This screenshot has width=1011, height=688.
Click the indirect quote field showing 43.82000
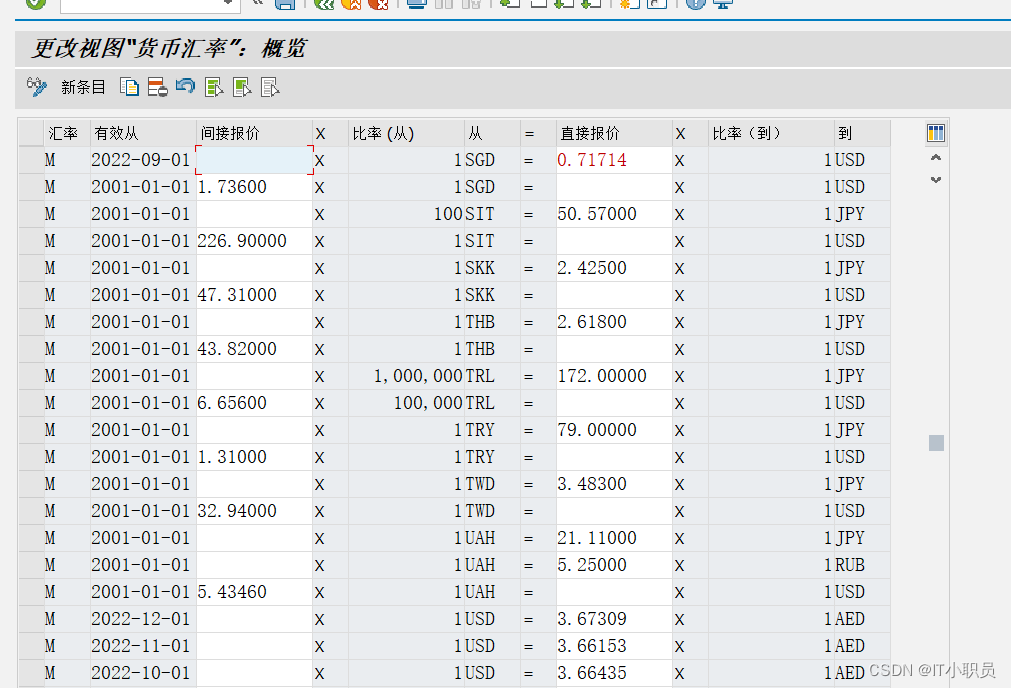pyautogui.click(x=254, y=349)
